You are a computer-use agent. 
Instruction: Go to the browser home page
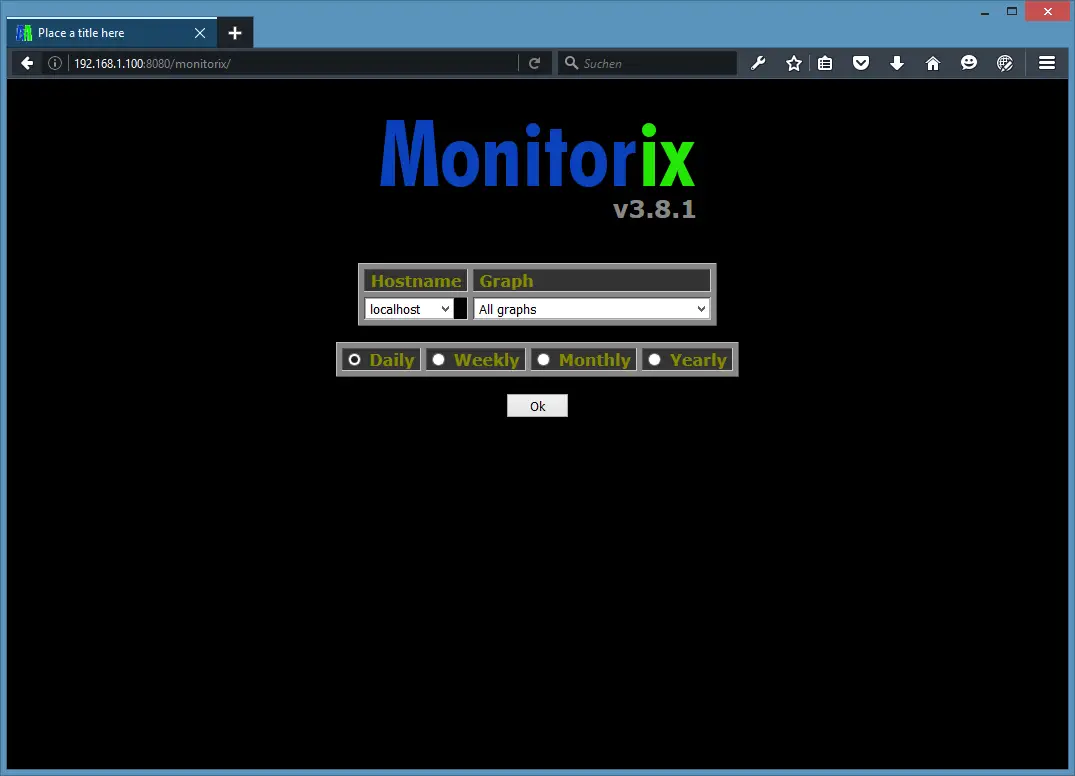pyautogui.click(x=933, y=63)
